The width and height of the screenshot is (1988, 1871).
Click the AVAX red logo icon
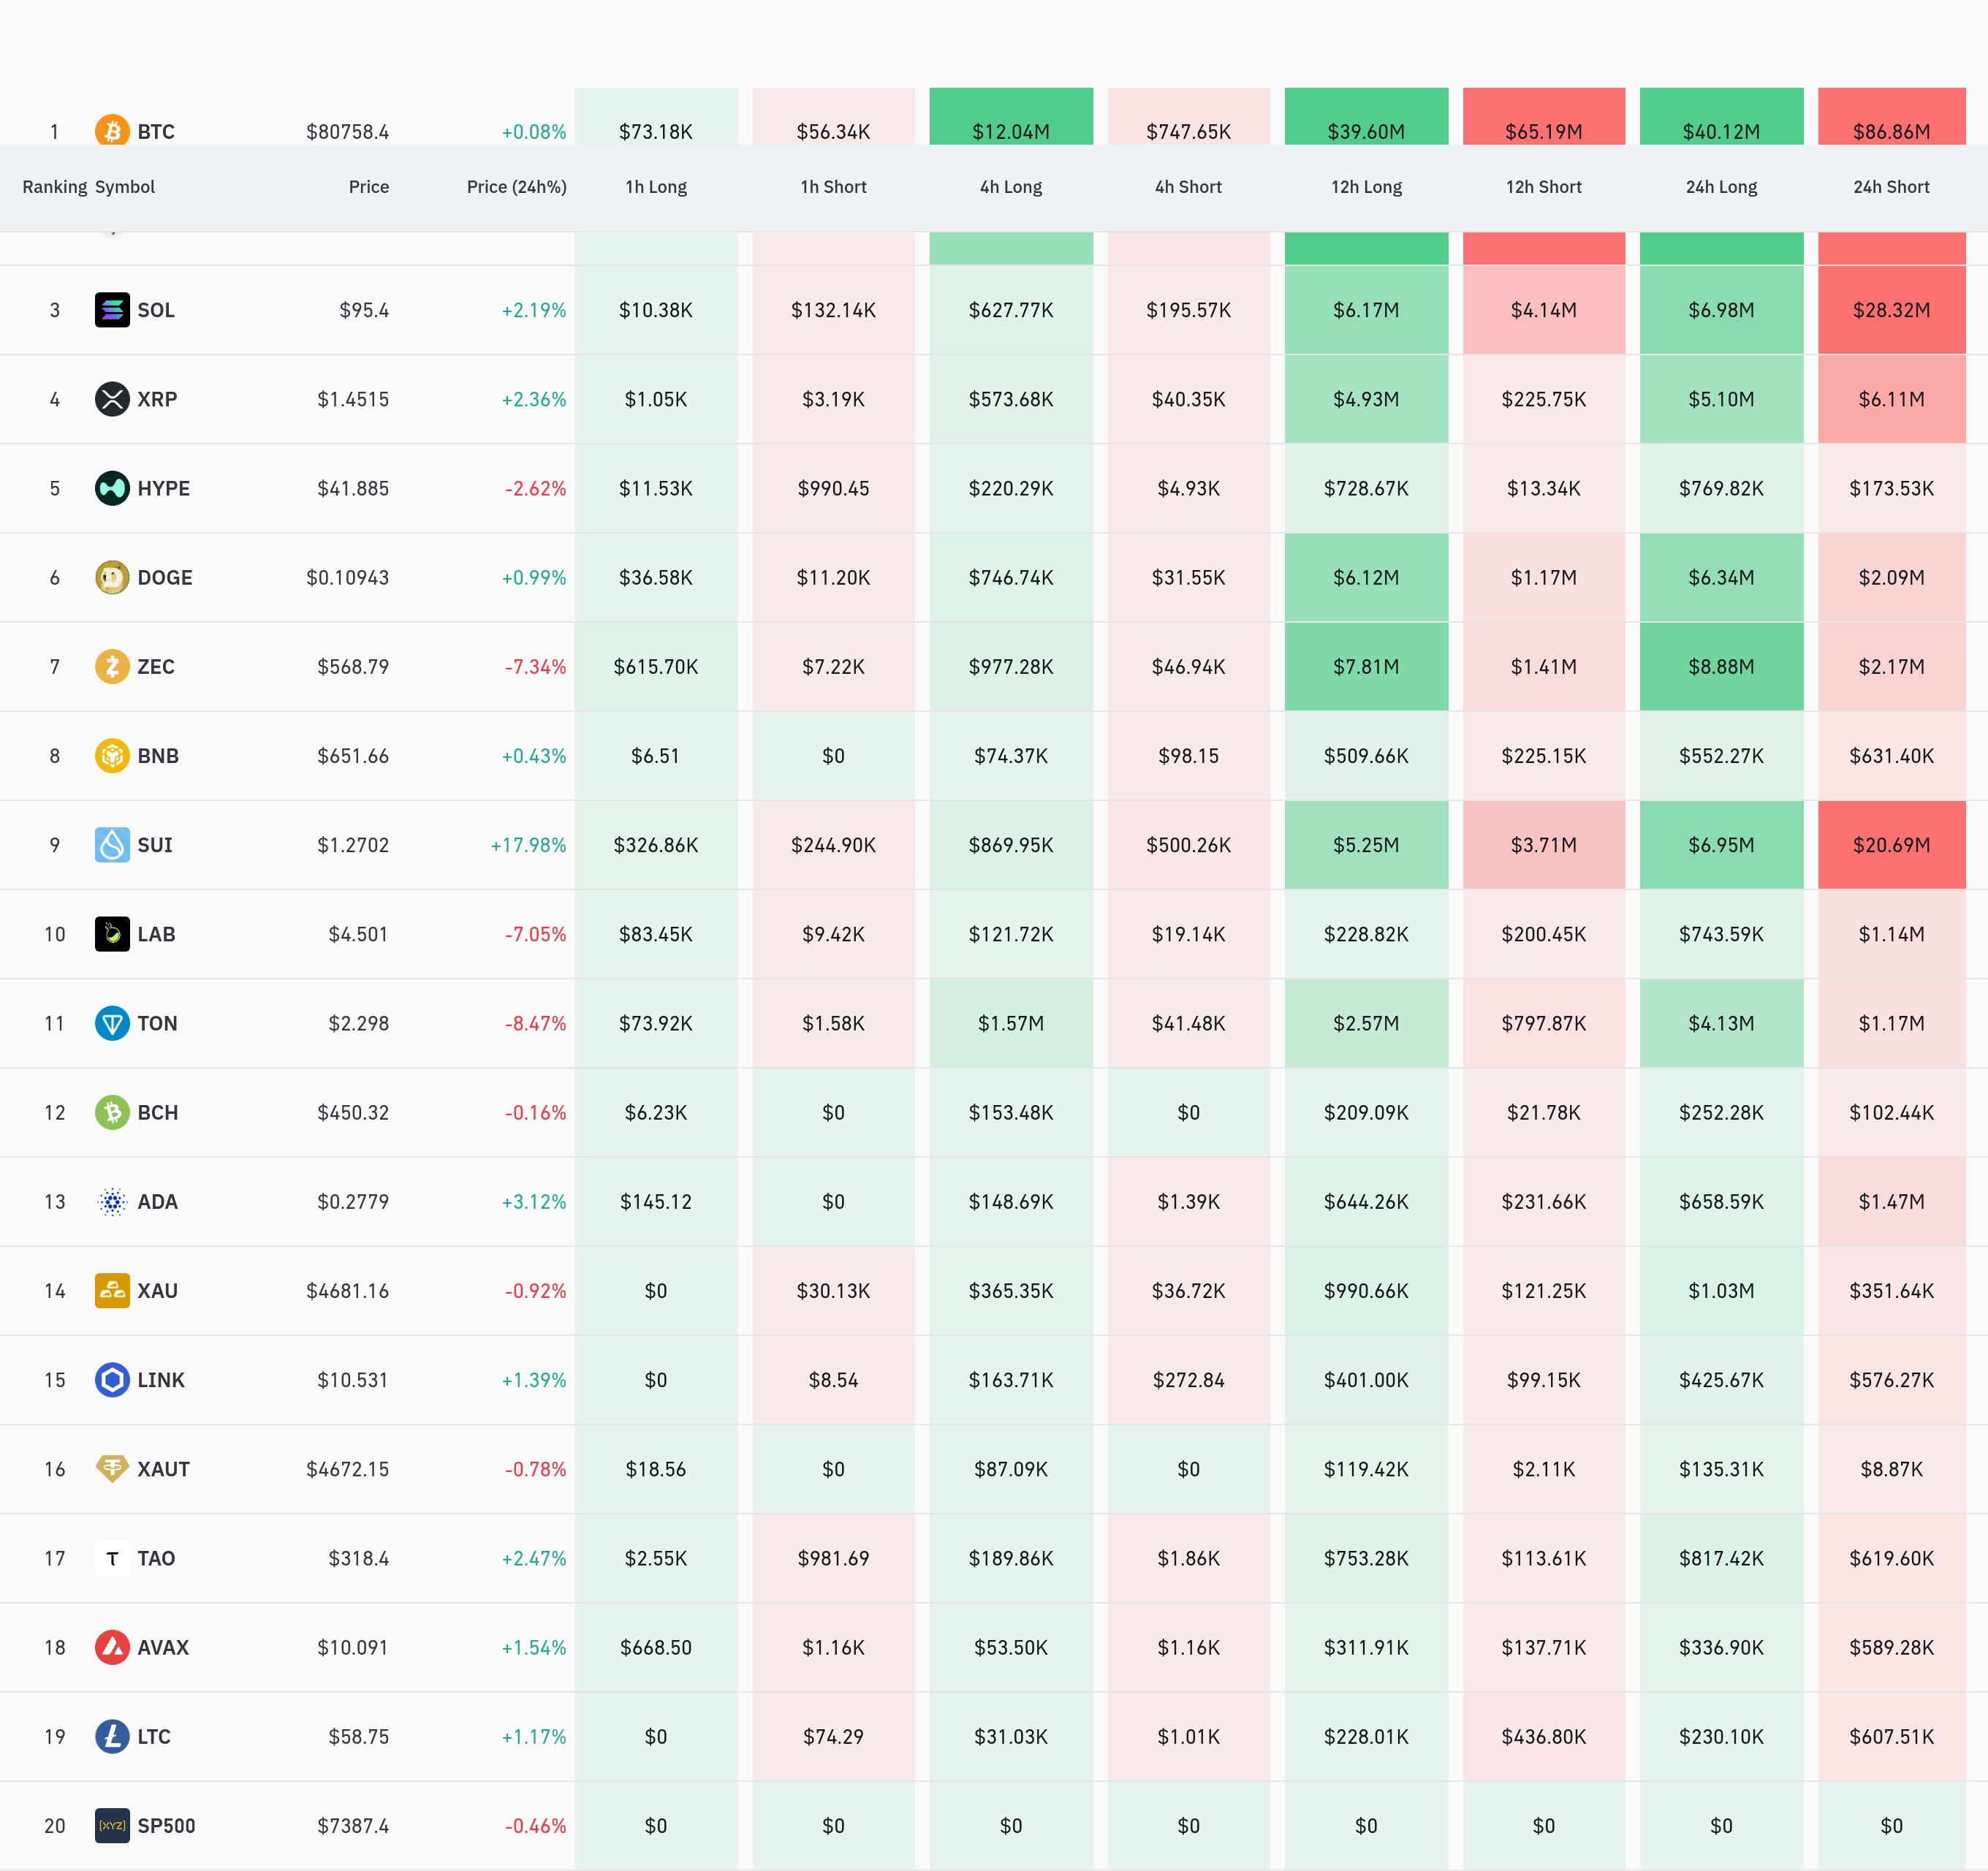(112, 1647)
